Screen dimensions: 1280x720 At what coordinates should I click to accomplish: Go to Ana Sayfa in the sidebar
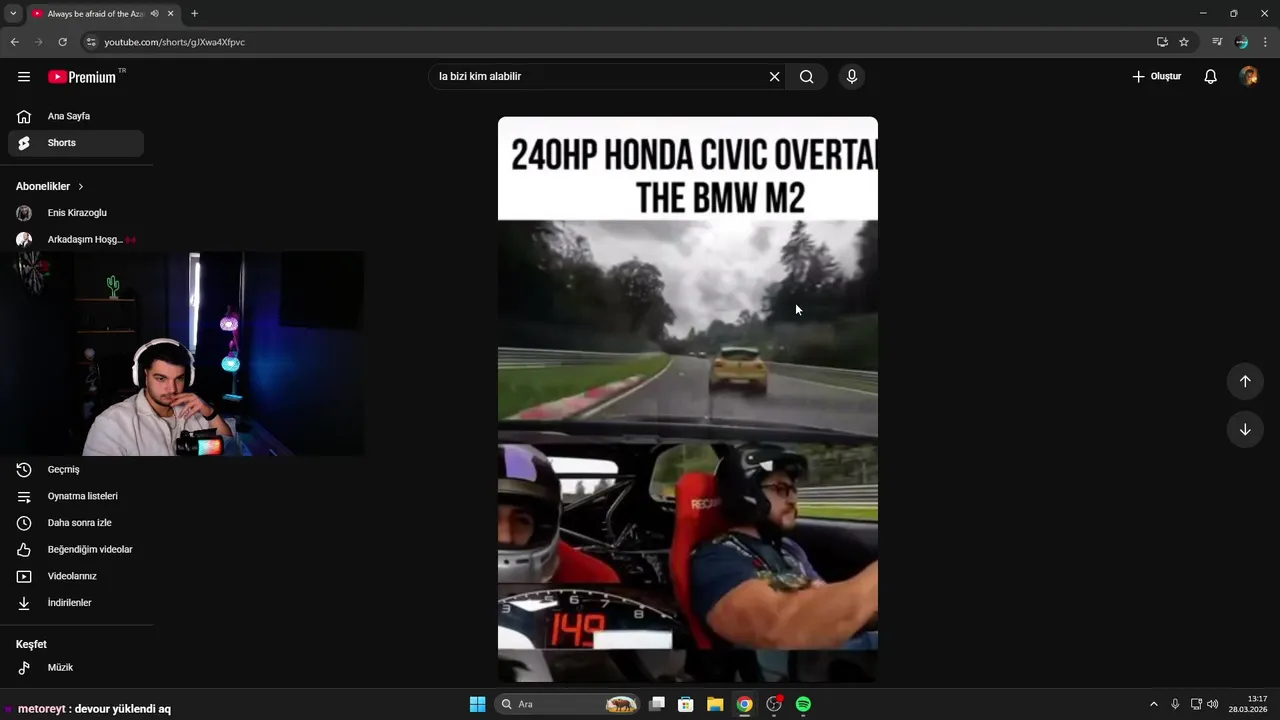[76, 116]
